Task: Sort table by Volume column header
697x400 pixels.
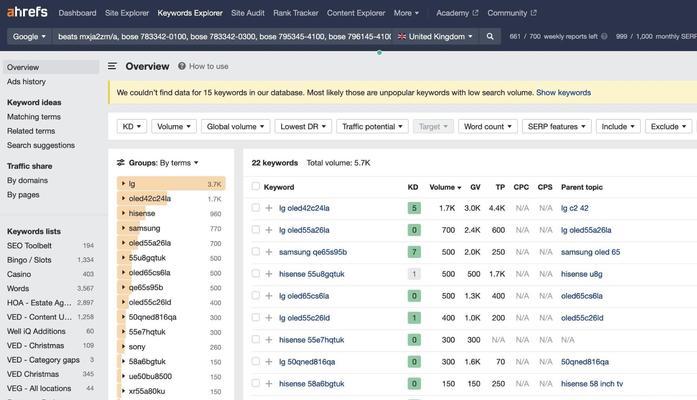Action: [445, 187]
